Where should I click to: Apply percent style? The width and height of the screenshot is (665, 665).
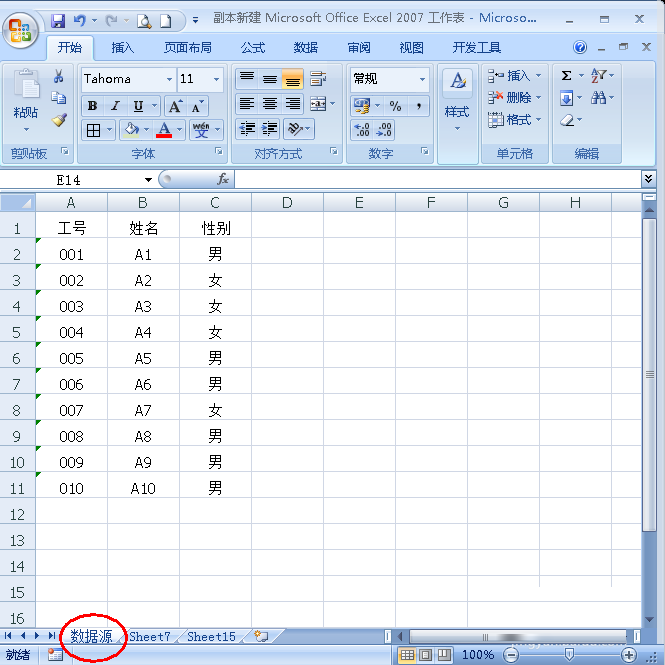click(x=395, y=106)
